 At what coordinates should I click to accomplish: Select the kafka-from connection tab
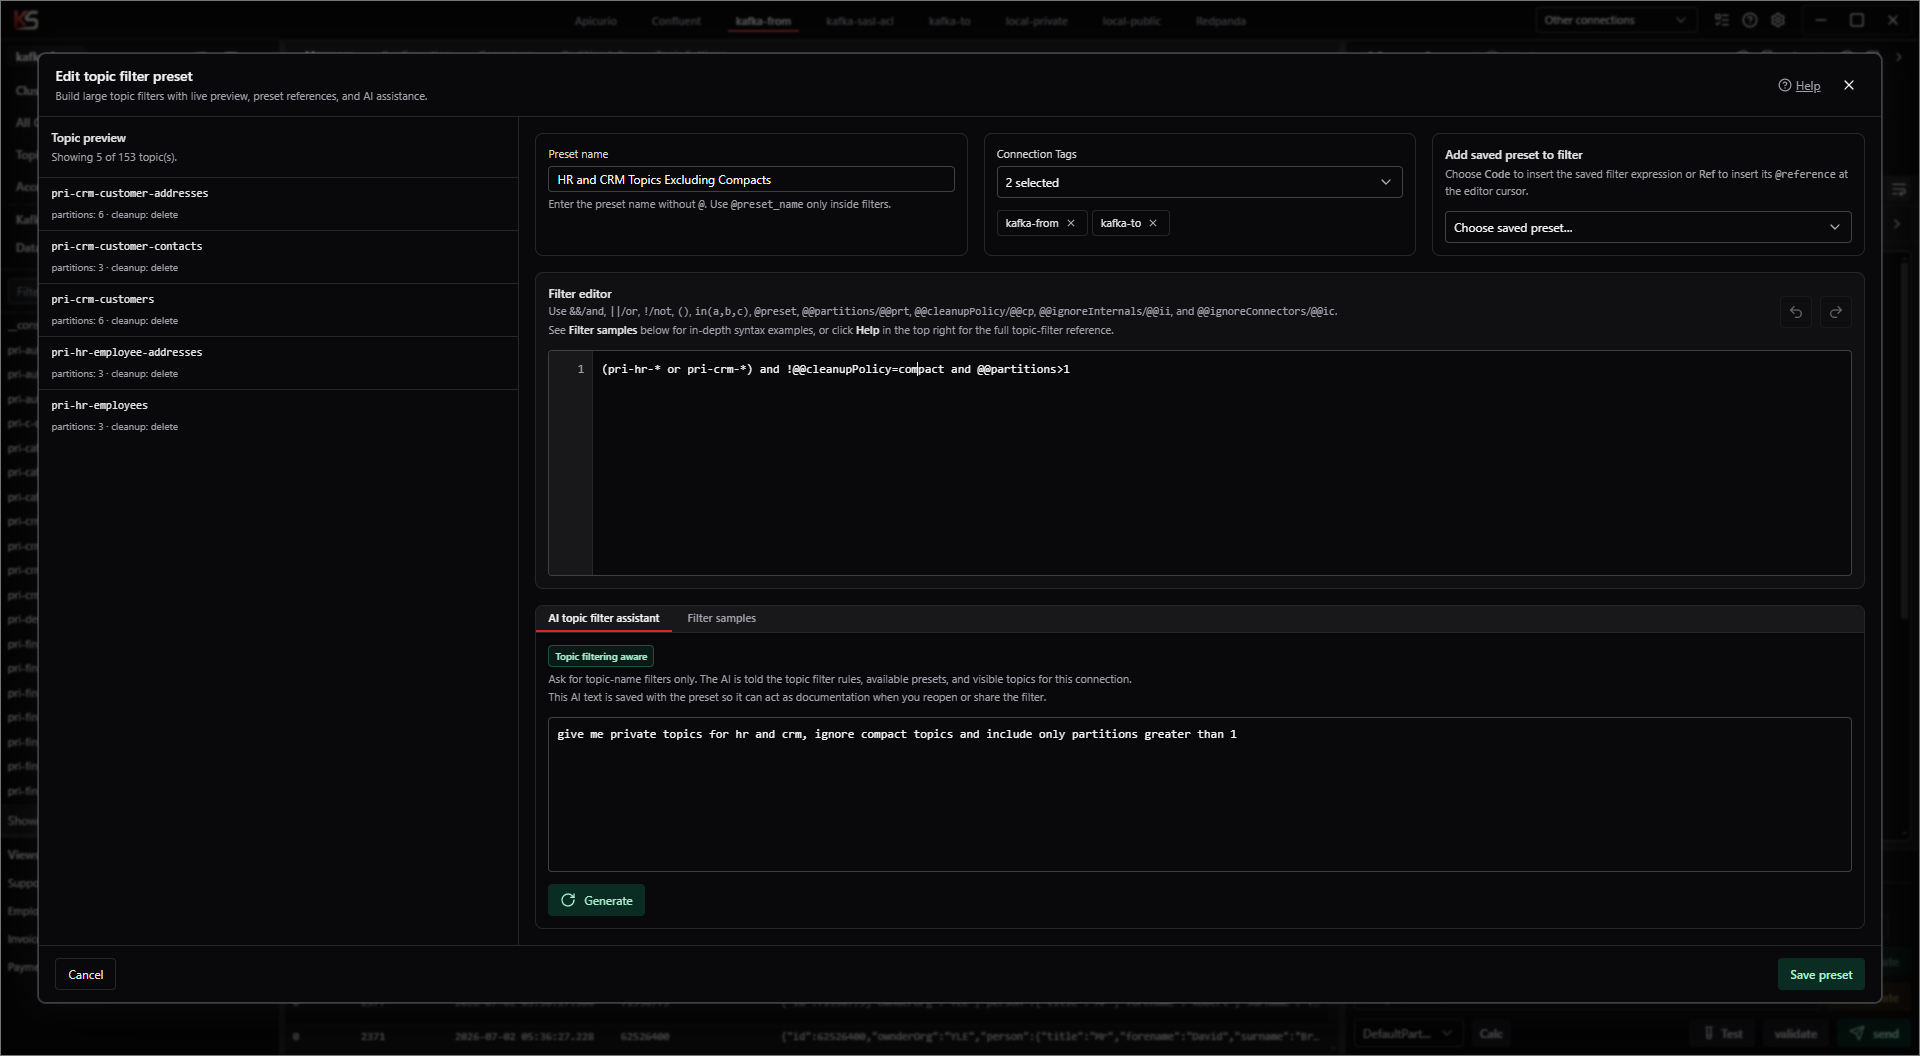[x=763, y=21]
